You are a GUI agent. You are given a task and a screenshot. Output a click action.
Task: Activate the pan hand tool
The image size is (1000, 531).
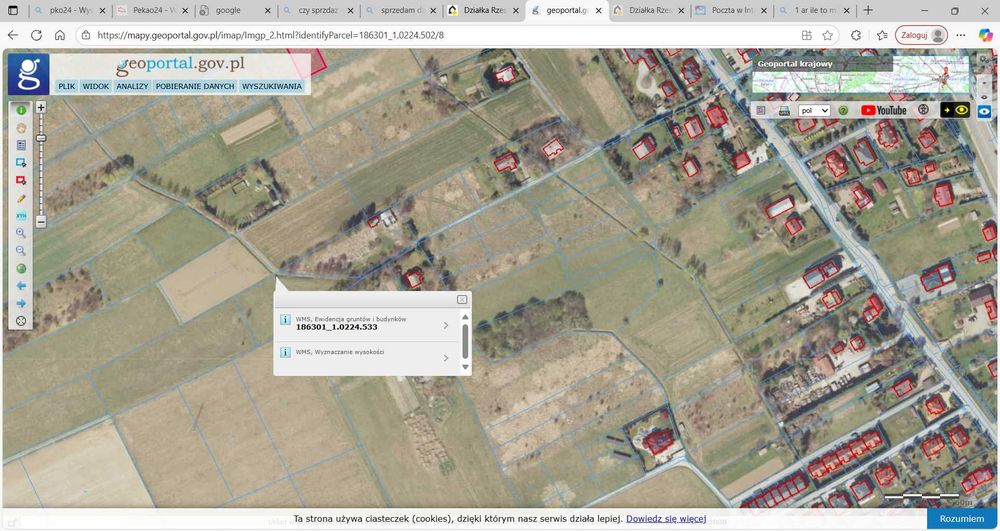click(21, 127)
